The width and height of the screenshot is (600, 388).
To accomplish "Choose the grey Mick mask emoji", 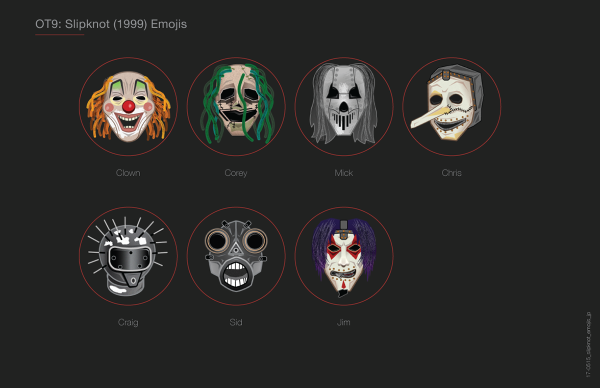I will pyautogui.click(x=344, y=106).
